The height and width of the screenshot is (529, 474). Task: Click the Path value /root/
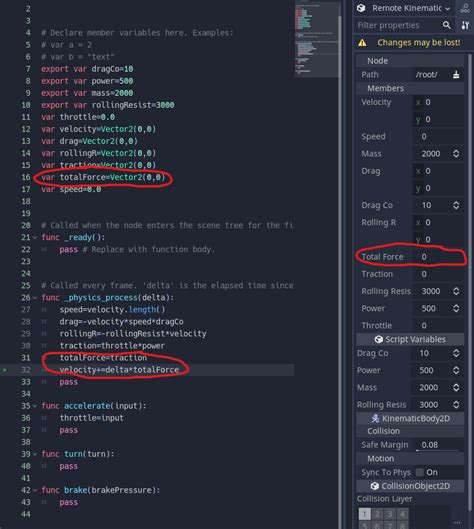tap(427, 75)
